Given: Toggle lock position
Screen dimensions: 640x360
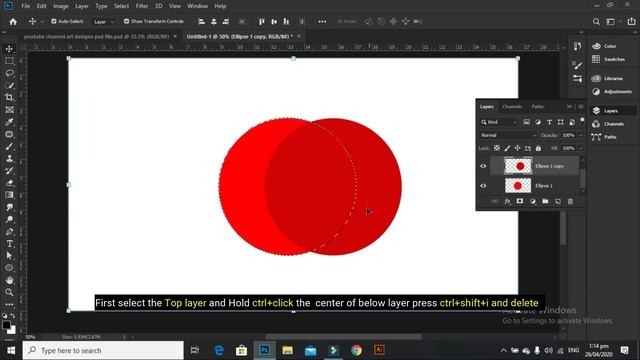Looking at the screenshot, I should 517,148.
